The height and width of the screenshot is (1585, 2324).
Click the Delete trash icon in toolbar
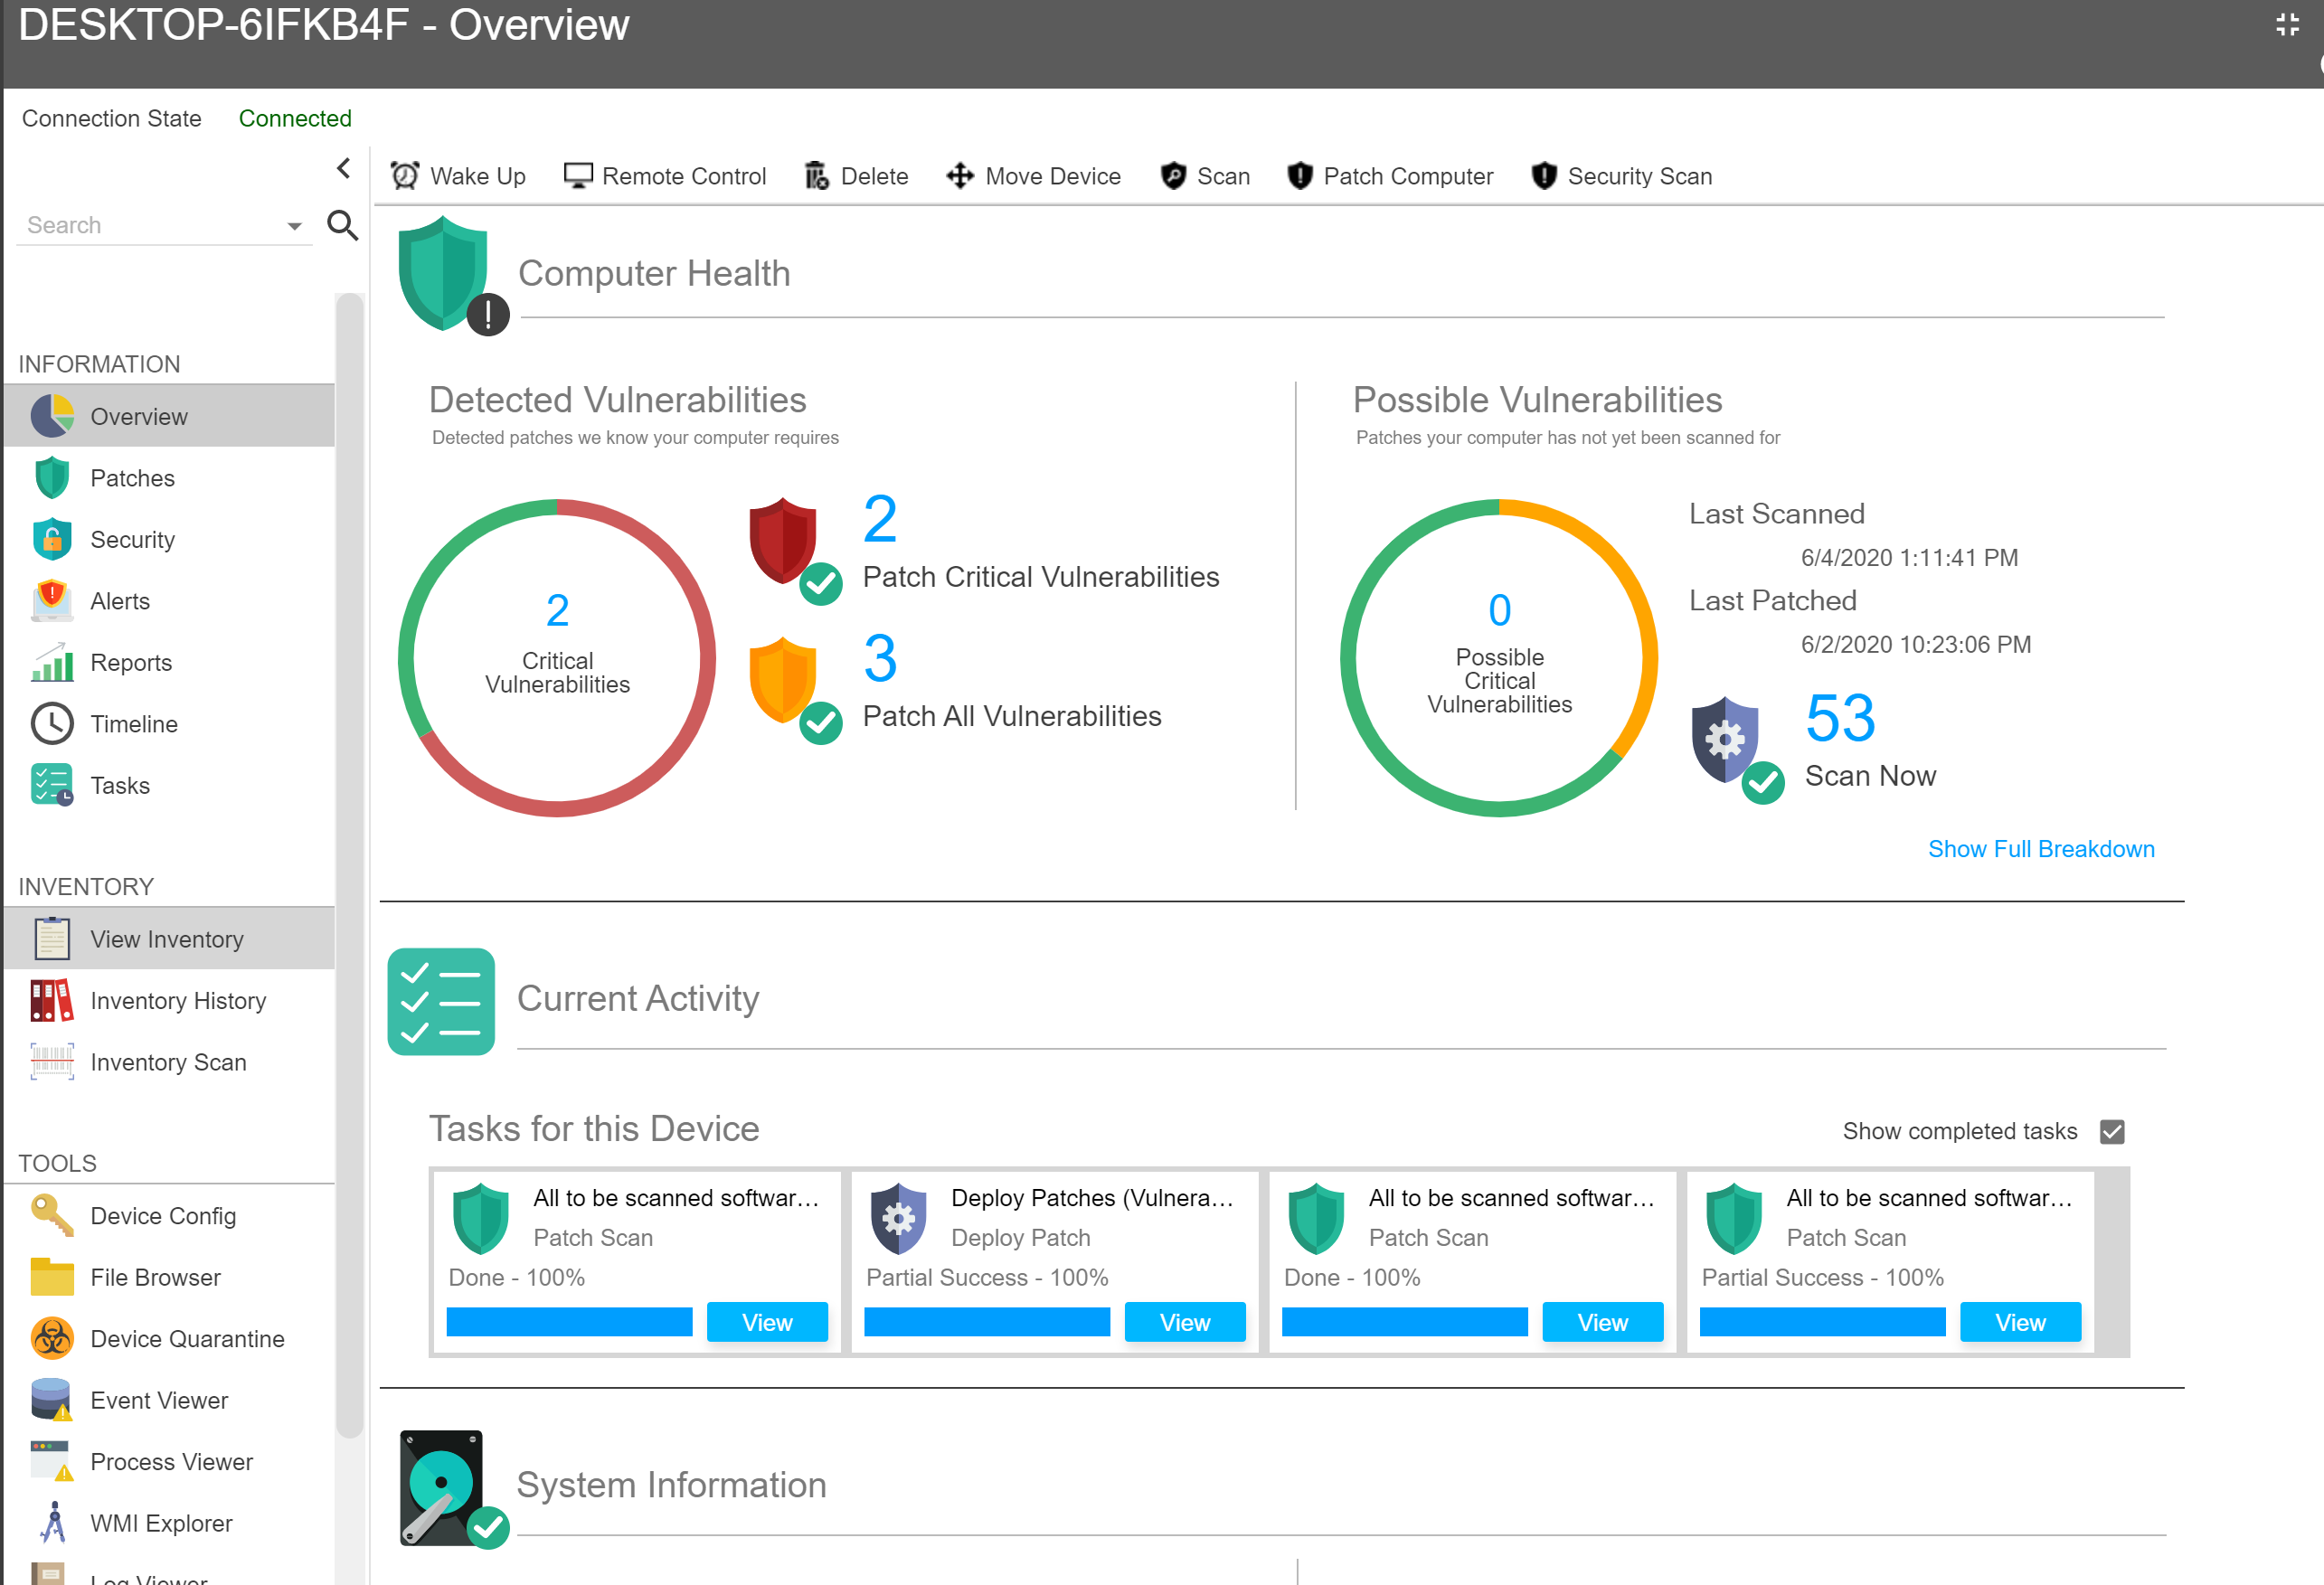(x=817, y=176)
